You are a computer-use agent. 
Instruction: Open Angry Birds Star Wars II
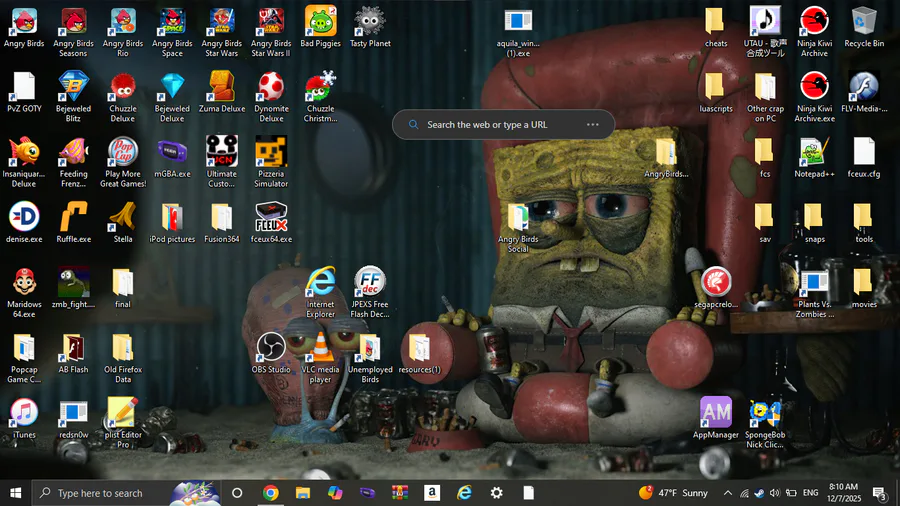click(x=271, y=32)
